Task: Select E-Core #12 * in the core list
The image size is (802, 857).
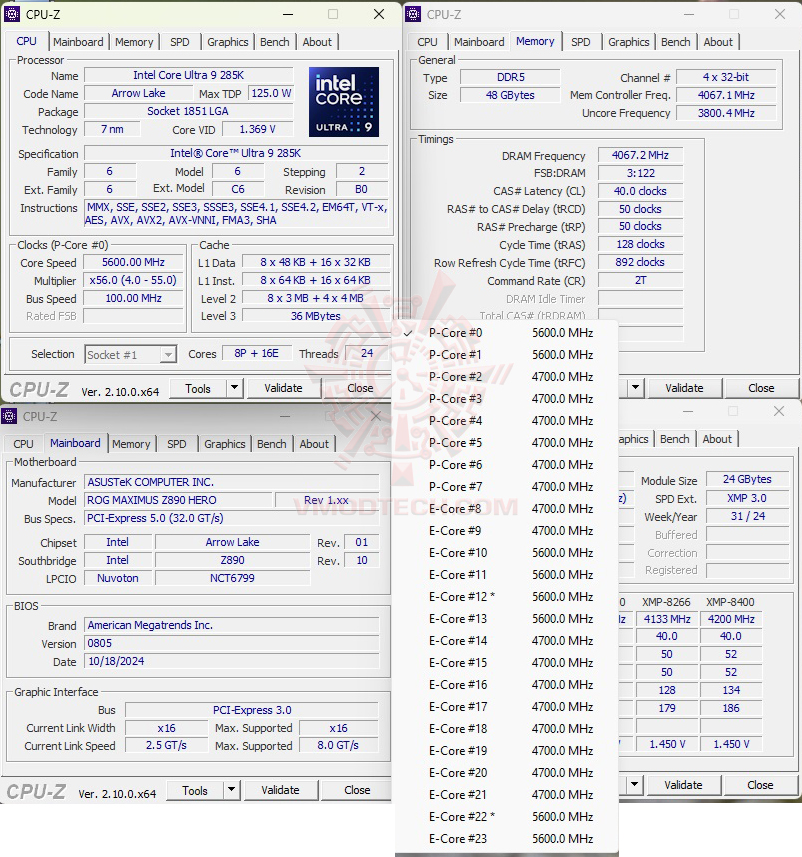Action: pyautogui.click(x=507, y=597)
